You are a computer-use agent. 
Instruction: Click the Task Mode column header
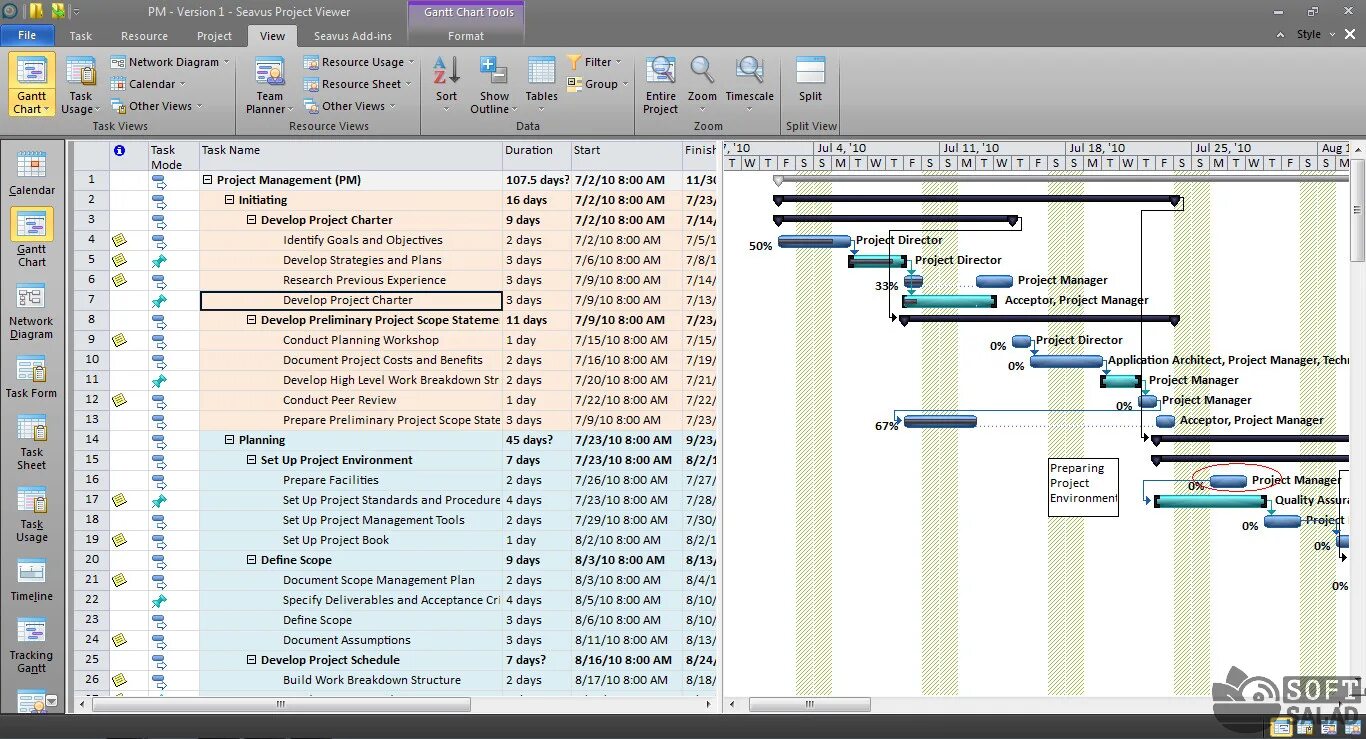(173, 156)
